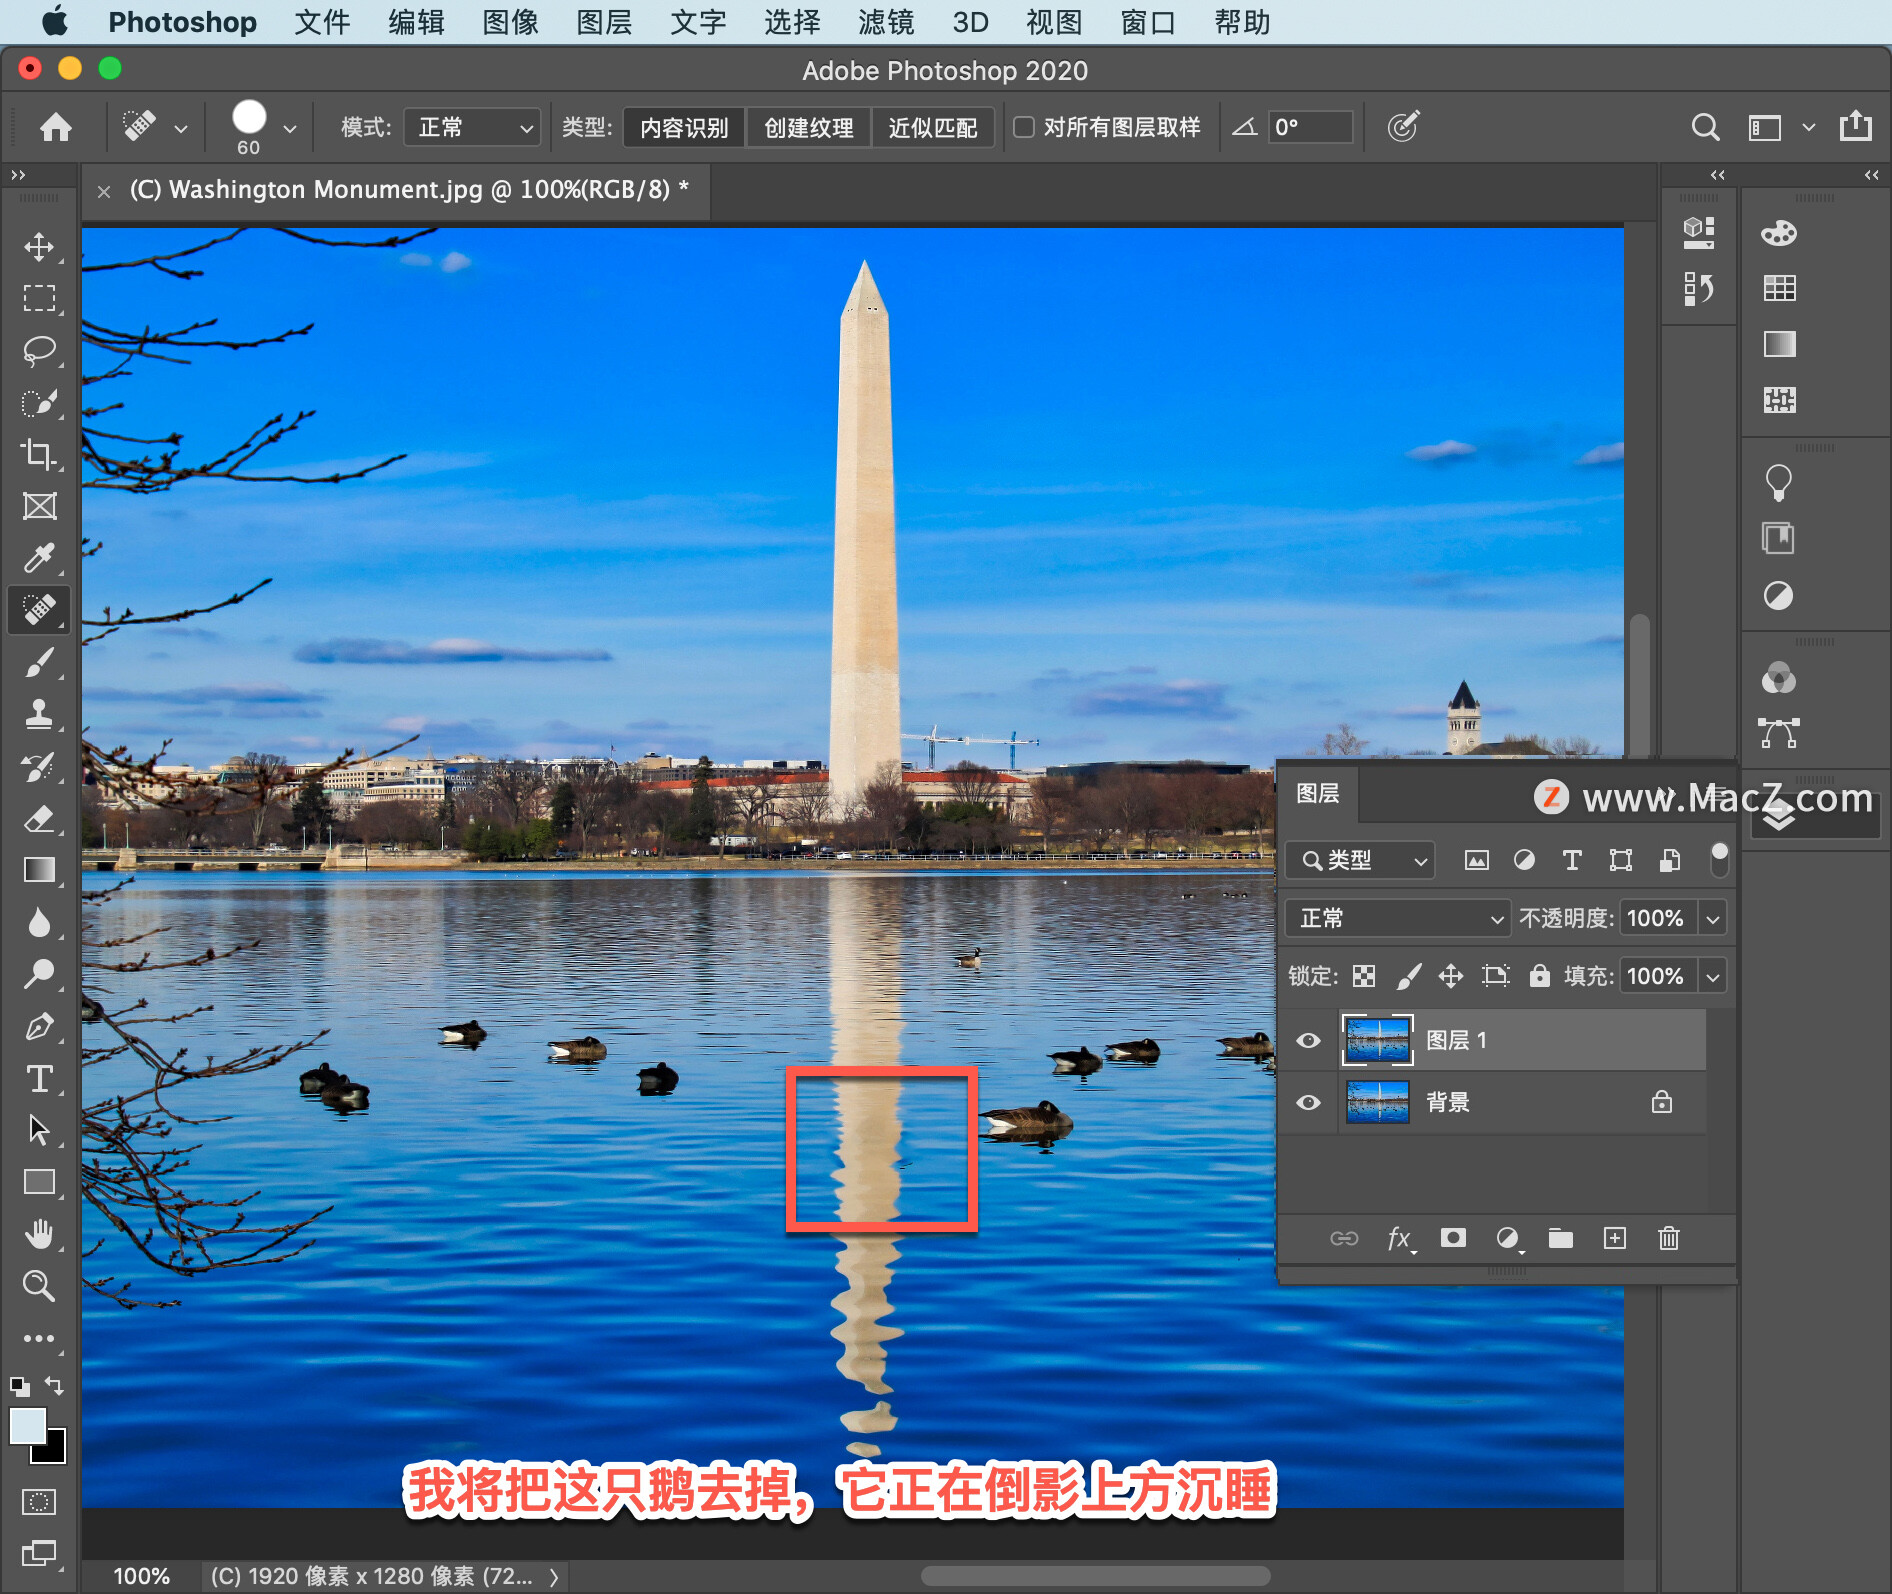Select the Frame tool

[x=39, y=506]
